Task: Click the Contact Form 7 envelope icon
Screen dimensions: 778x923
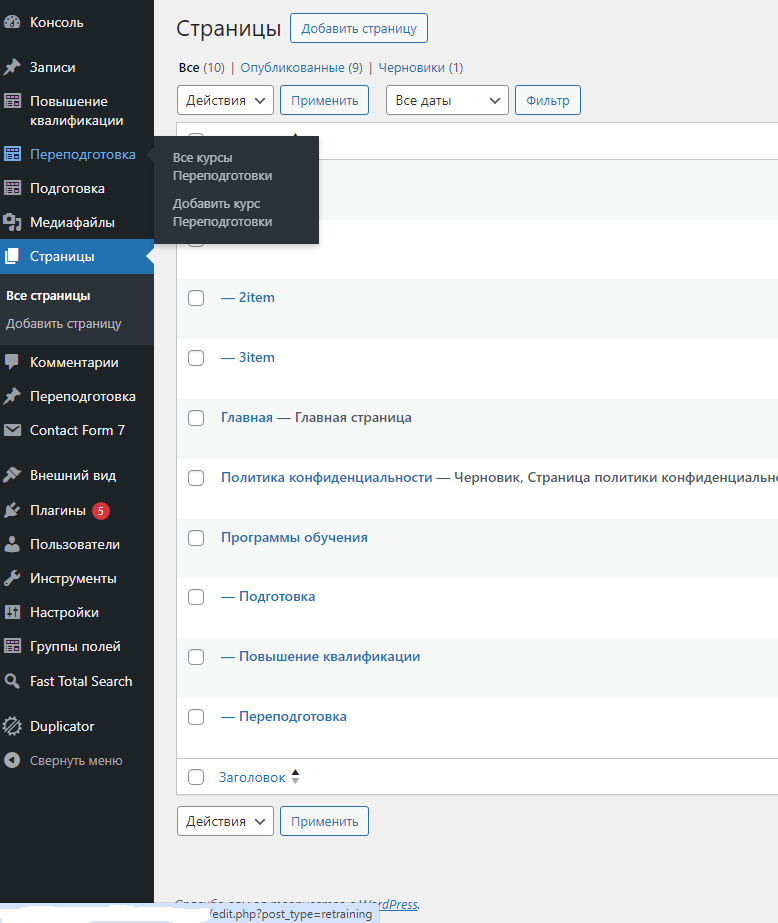Action: click(12, 430)
